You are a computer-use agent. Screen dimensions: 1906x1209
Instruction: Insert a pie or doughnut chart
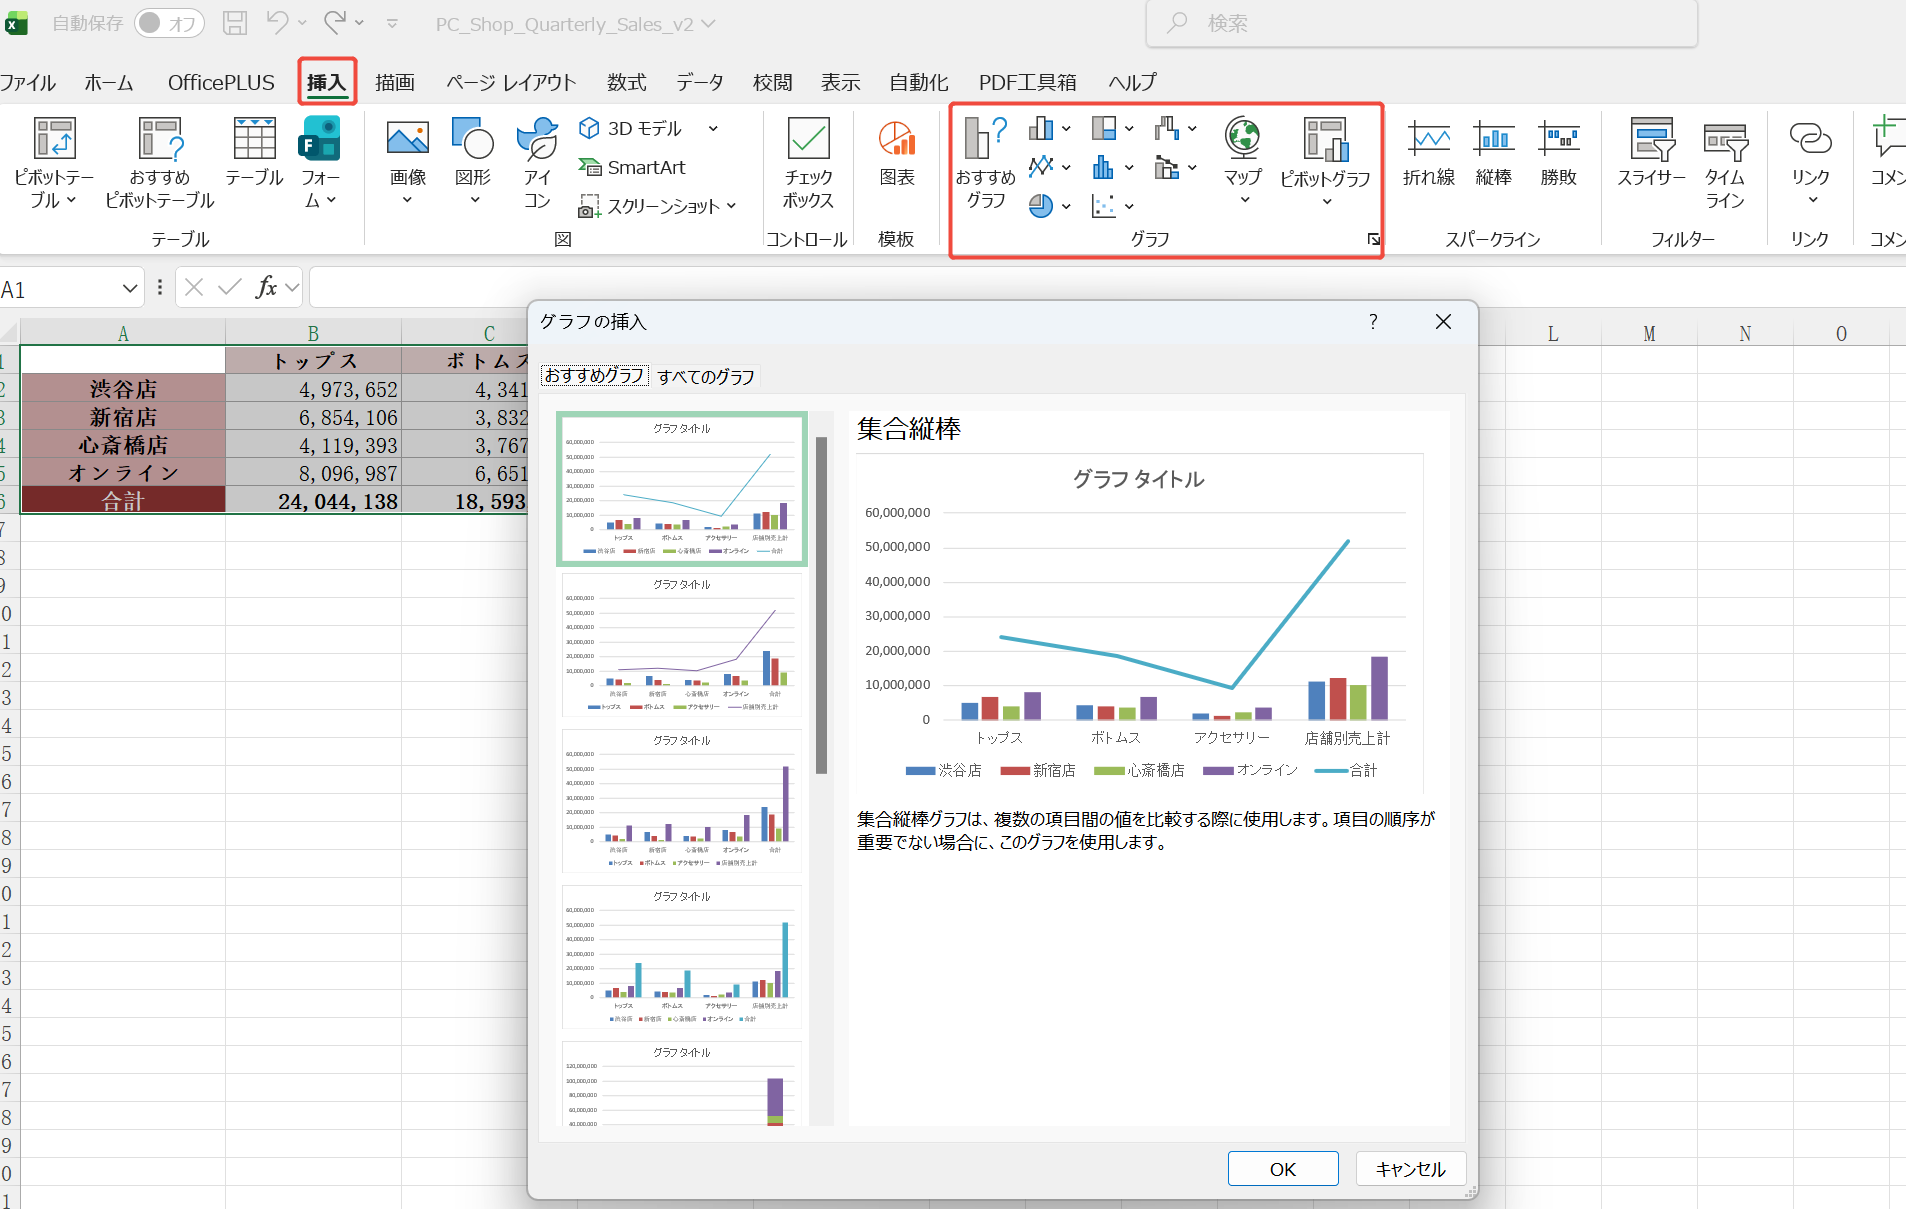pyautogui.click(x=1050, y=205)
